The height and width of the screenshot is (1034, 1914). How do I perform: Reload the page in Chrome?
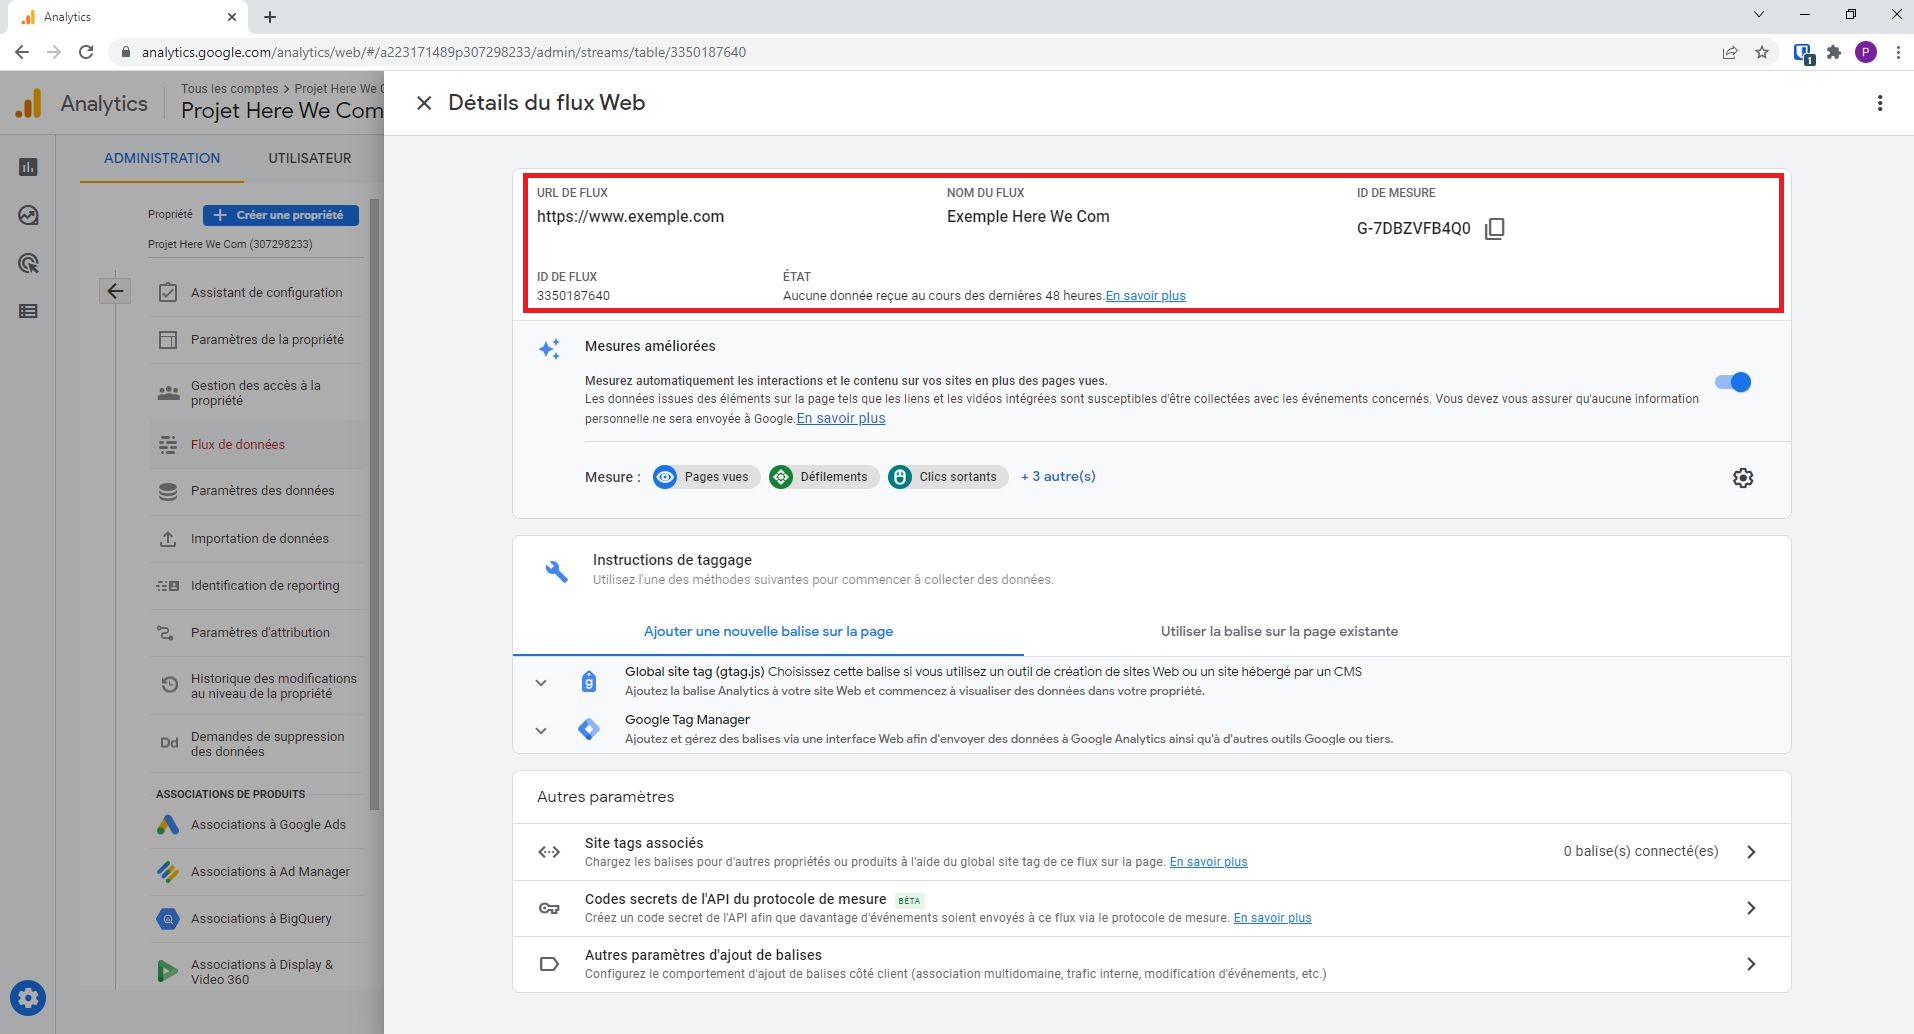click(86, 52)
